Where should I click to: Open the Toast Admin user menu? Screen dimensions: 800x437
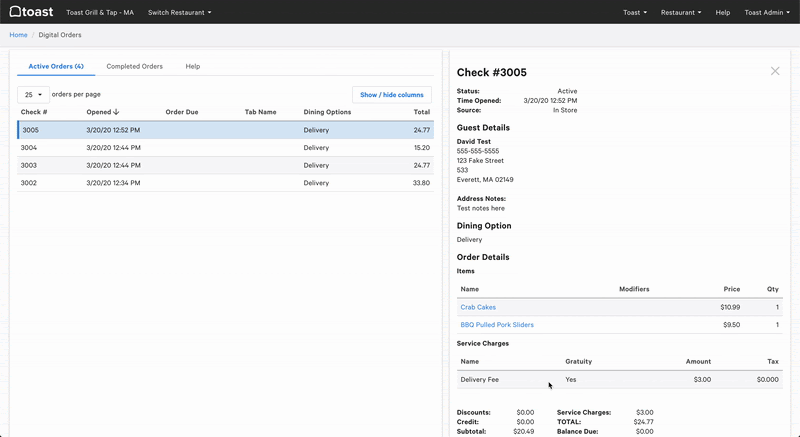767,12
